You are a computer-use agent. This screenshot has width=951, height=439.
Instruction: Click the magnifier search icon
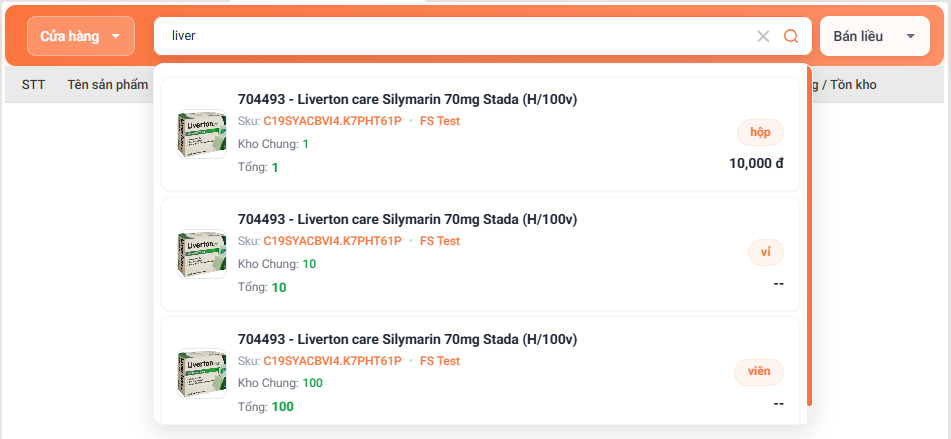point(791,36)
